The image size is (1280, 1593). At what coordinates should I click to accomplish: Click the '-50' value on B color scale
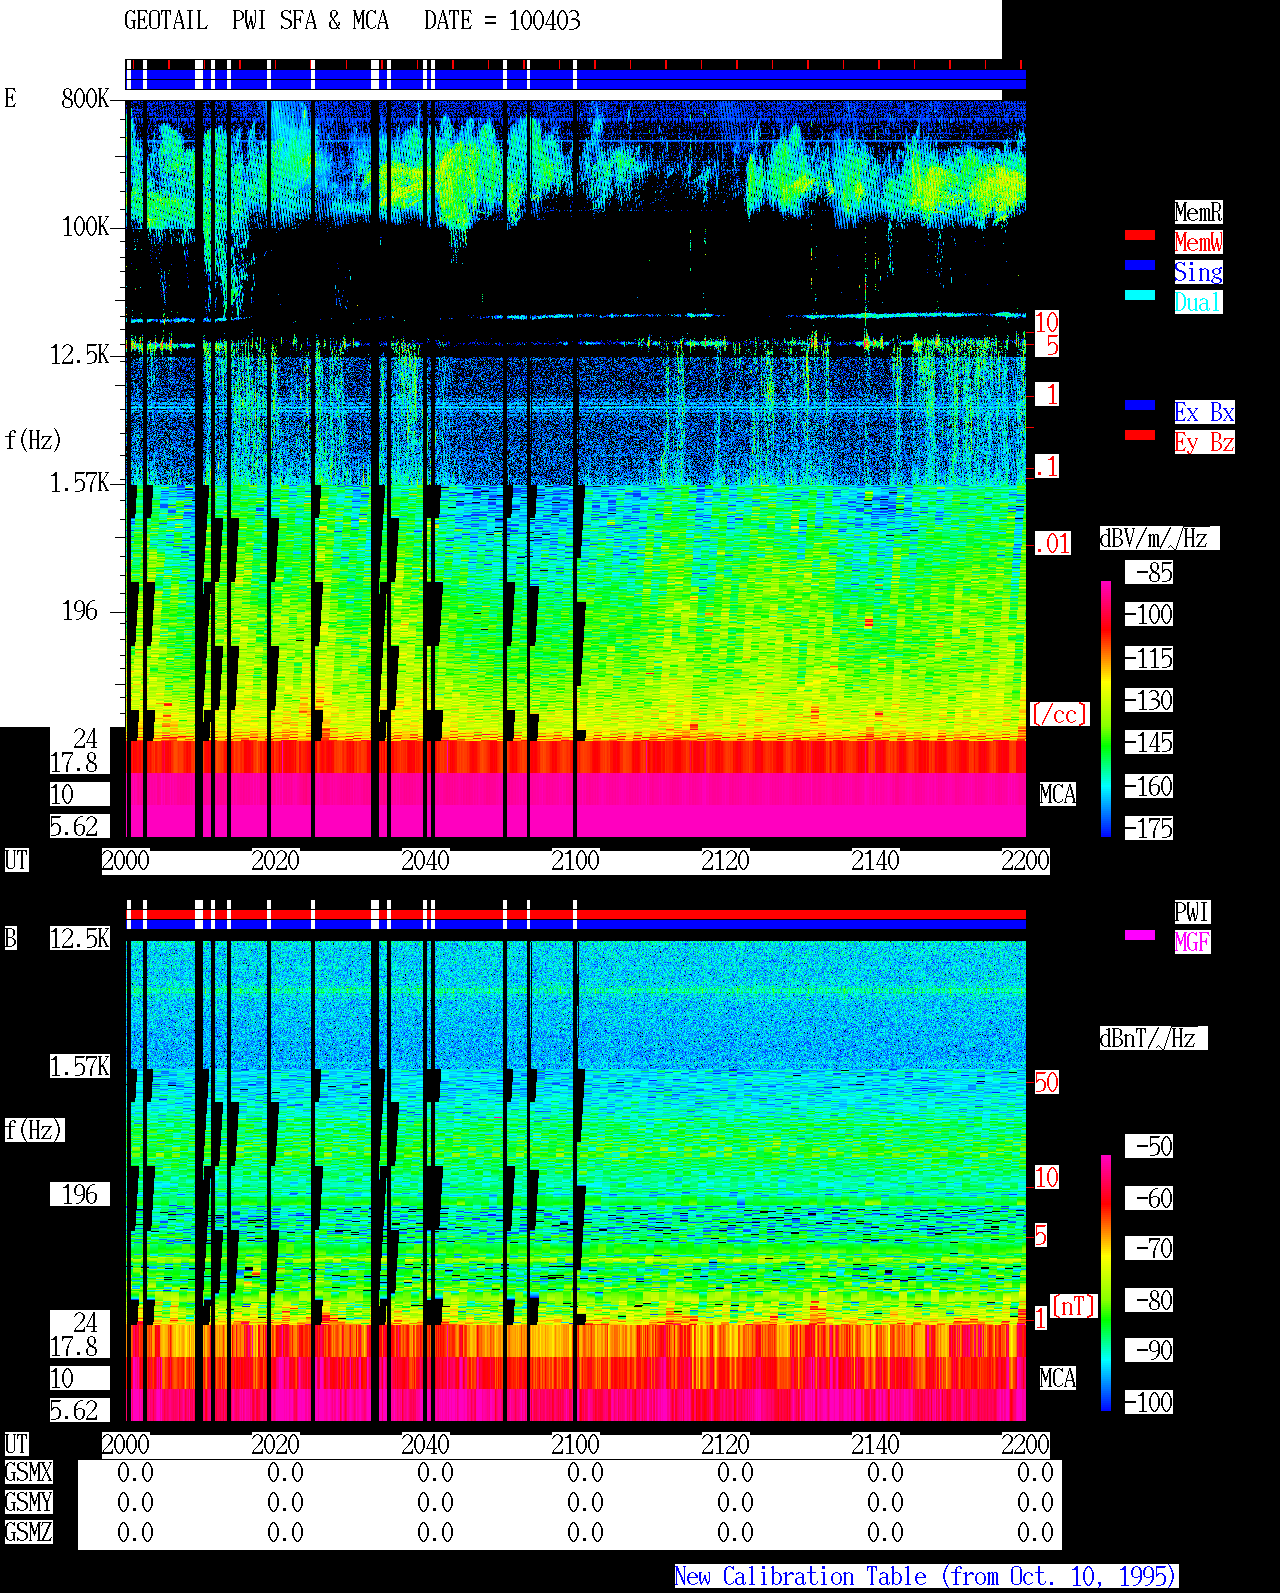(1150, 1146)
